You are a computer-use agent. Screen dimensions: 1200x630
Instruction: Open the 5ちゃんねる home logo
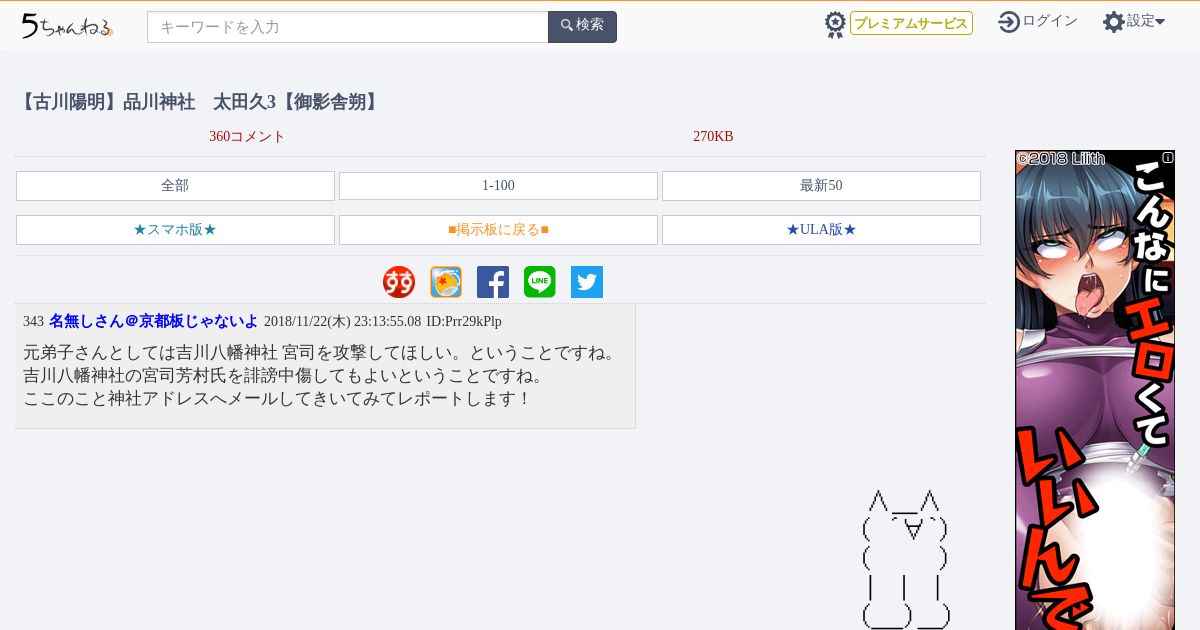67,26
